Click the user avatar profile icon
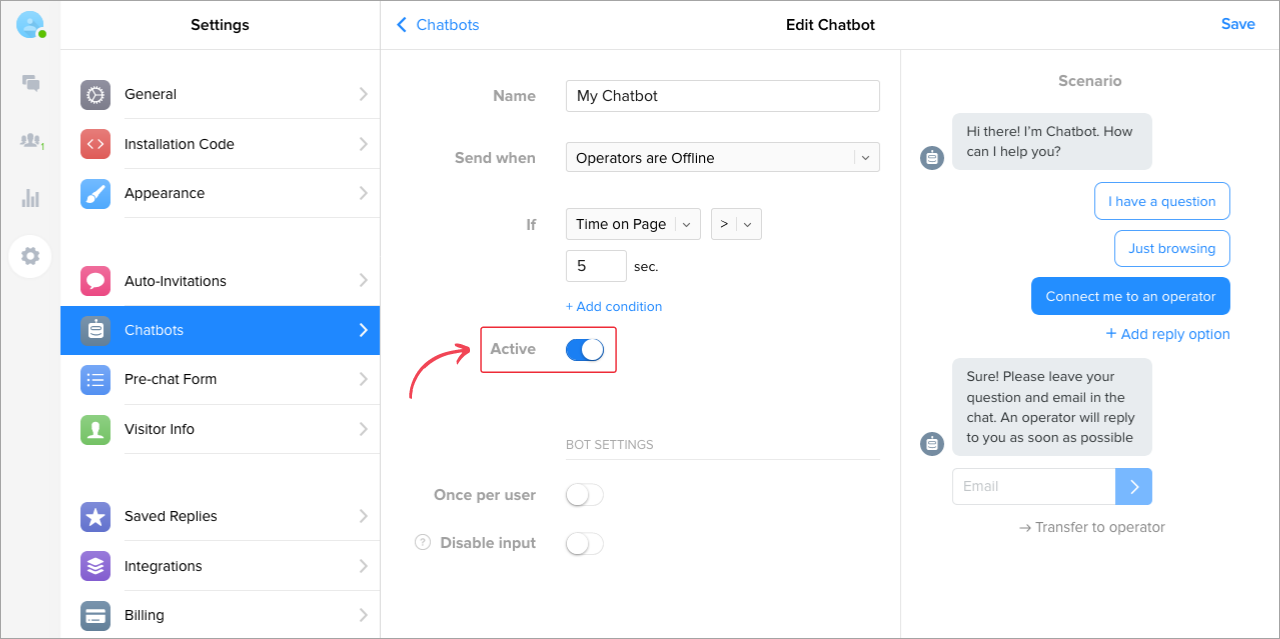Image resolution: width=1280 pixels, height=639 pixels. tap(30, 25)
